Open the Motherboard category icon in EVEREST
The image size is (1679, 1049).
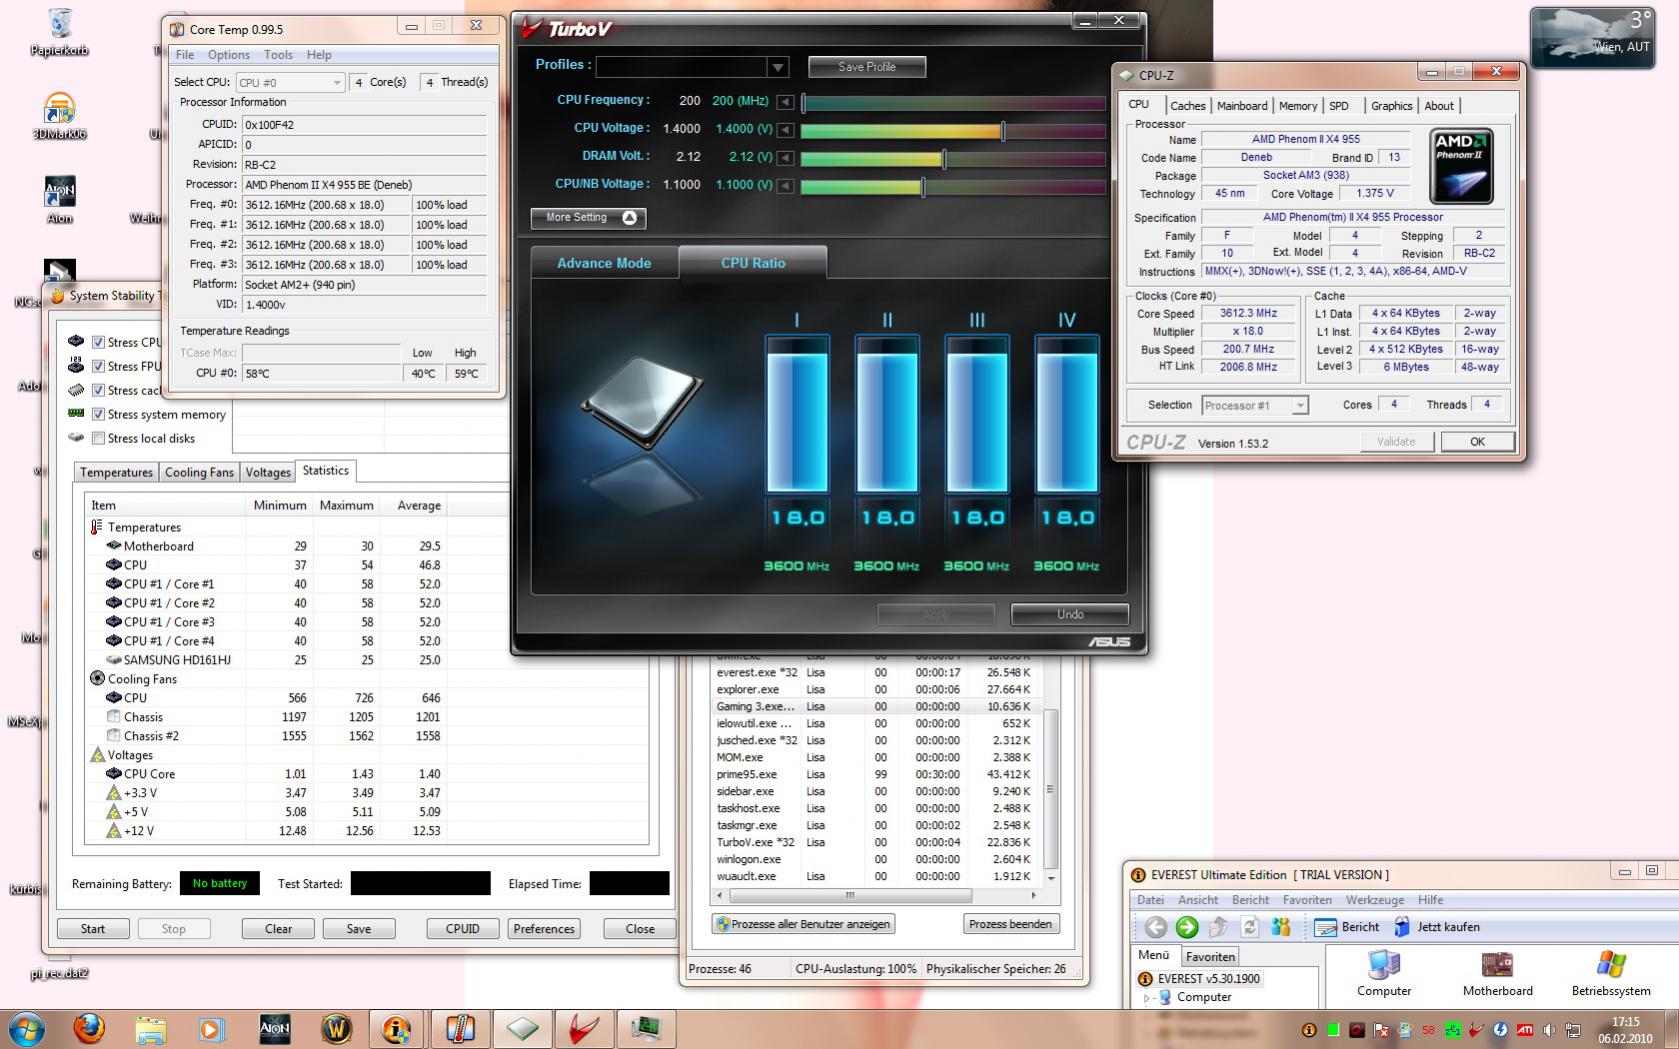coord(1497,973)
